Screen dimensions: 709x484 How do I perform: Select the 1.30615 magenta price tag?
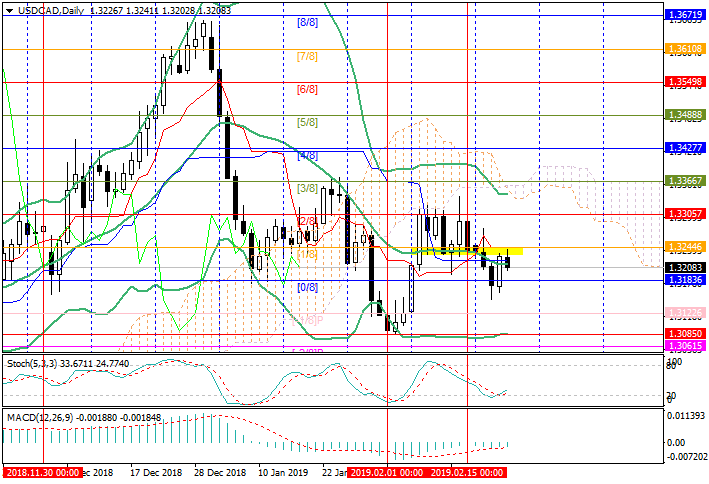click(686, 345)
